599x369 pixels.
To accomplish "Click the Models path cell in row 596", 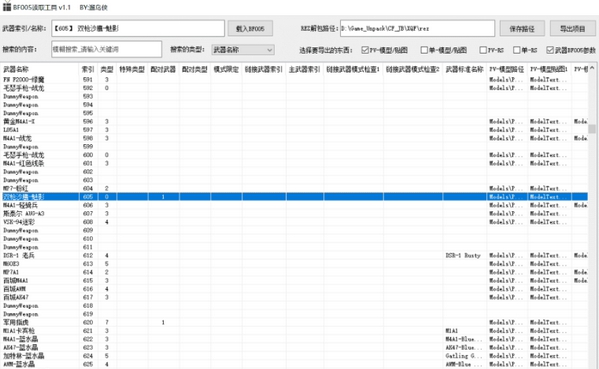I will [x=506, y=121].
